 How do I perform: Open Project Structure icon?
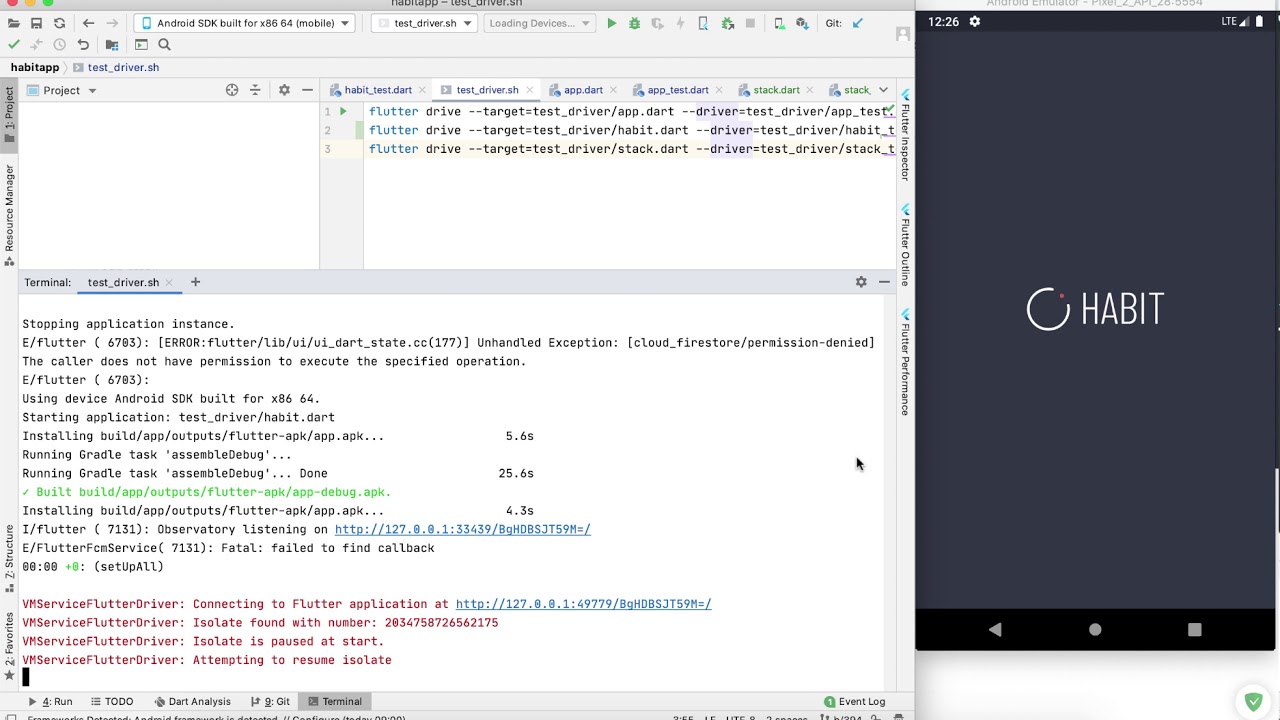[x=111, y=44]
